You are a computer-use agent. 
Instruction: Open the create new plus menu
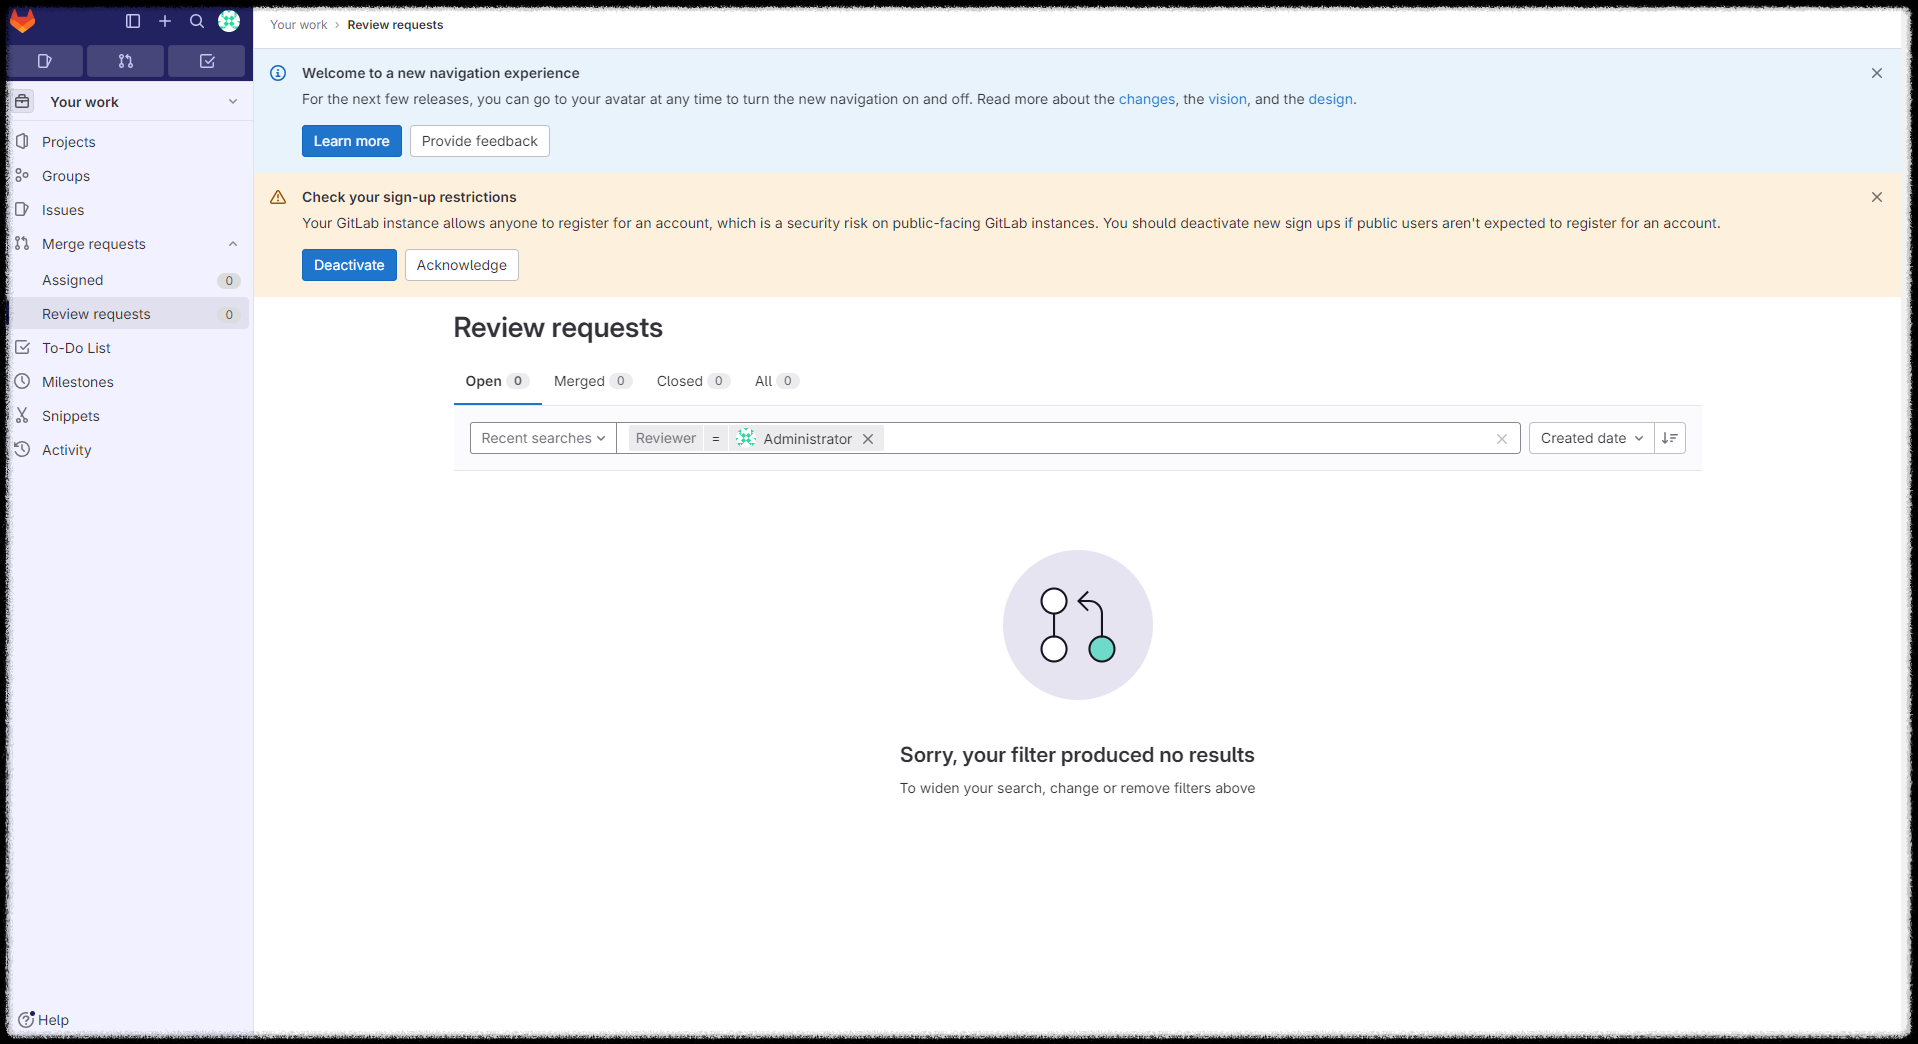point(165,21)
